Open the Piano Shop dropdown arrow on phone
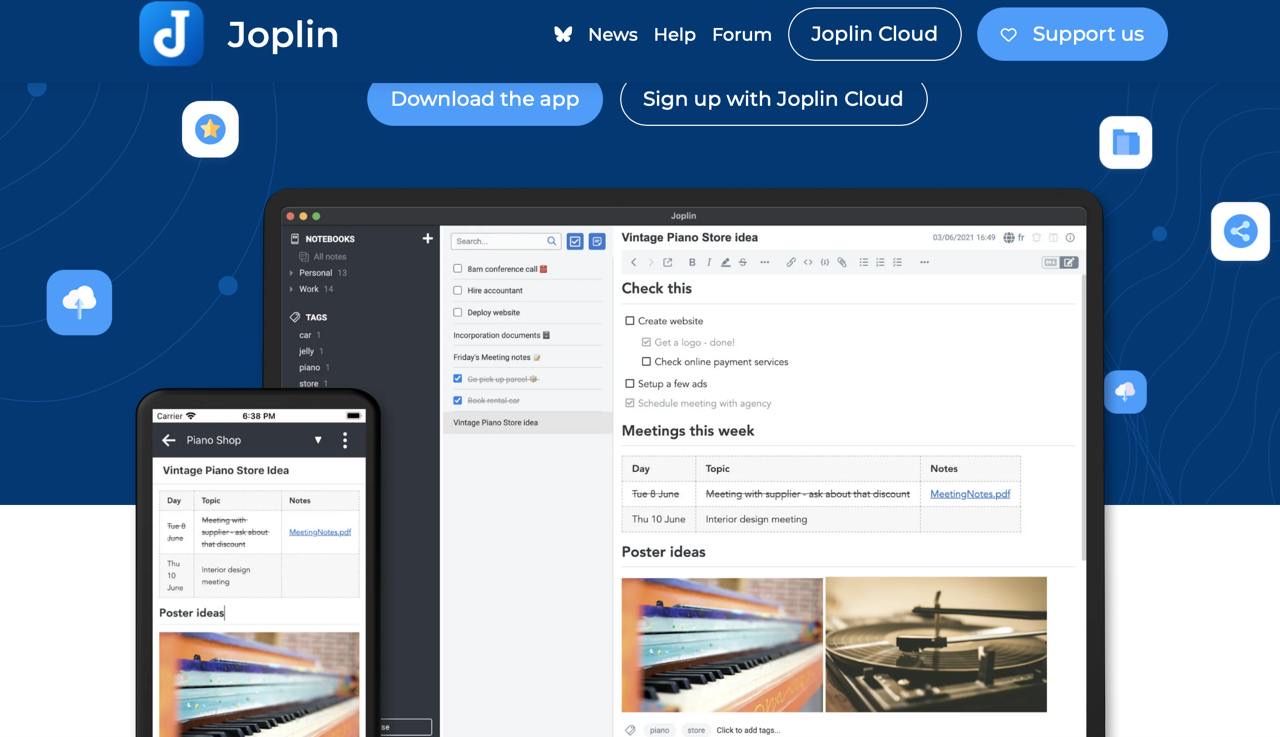This screenshot has width=1280, height=737. click(318, 440)
